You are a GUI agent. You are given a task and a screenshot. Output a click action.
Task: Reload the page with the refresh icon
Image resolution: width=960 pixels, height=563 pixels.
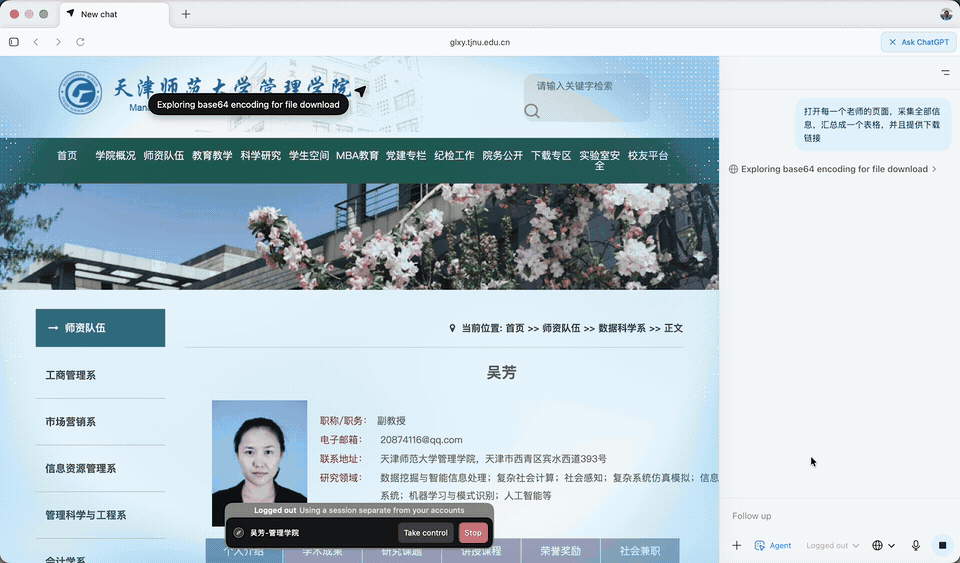pyautogui.click(x=80, y=42)
